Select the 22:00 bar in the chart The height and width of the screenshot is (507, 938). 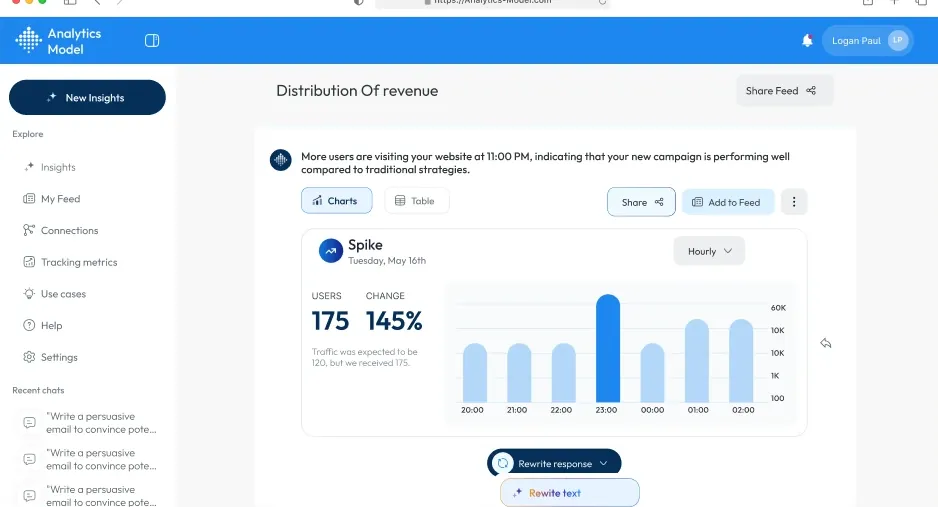(564, 372)
